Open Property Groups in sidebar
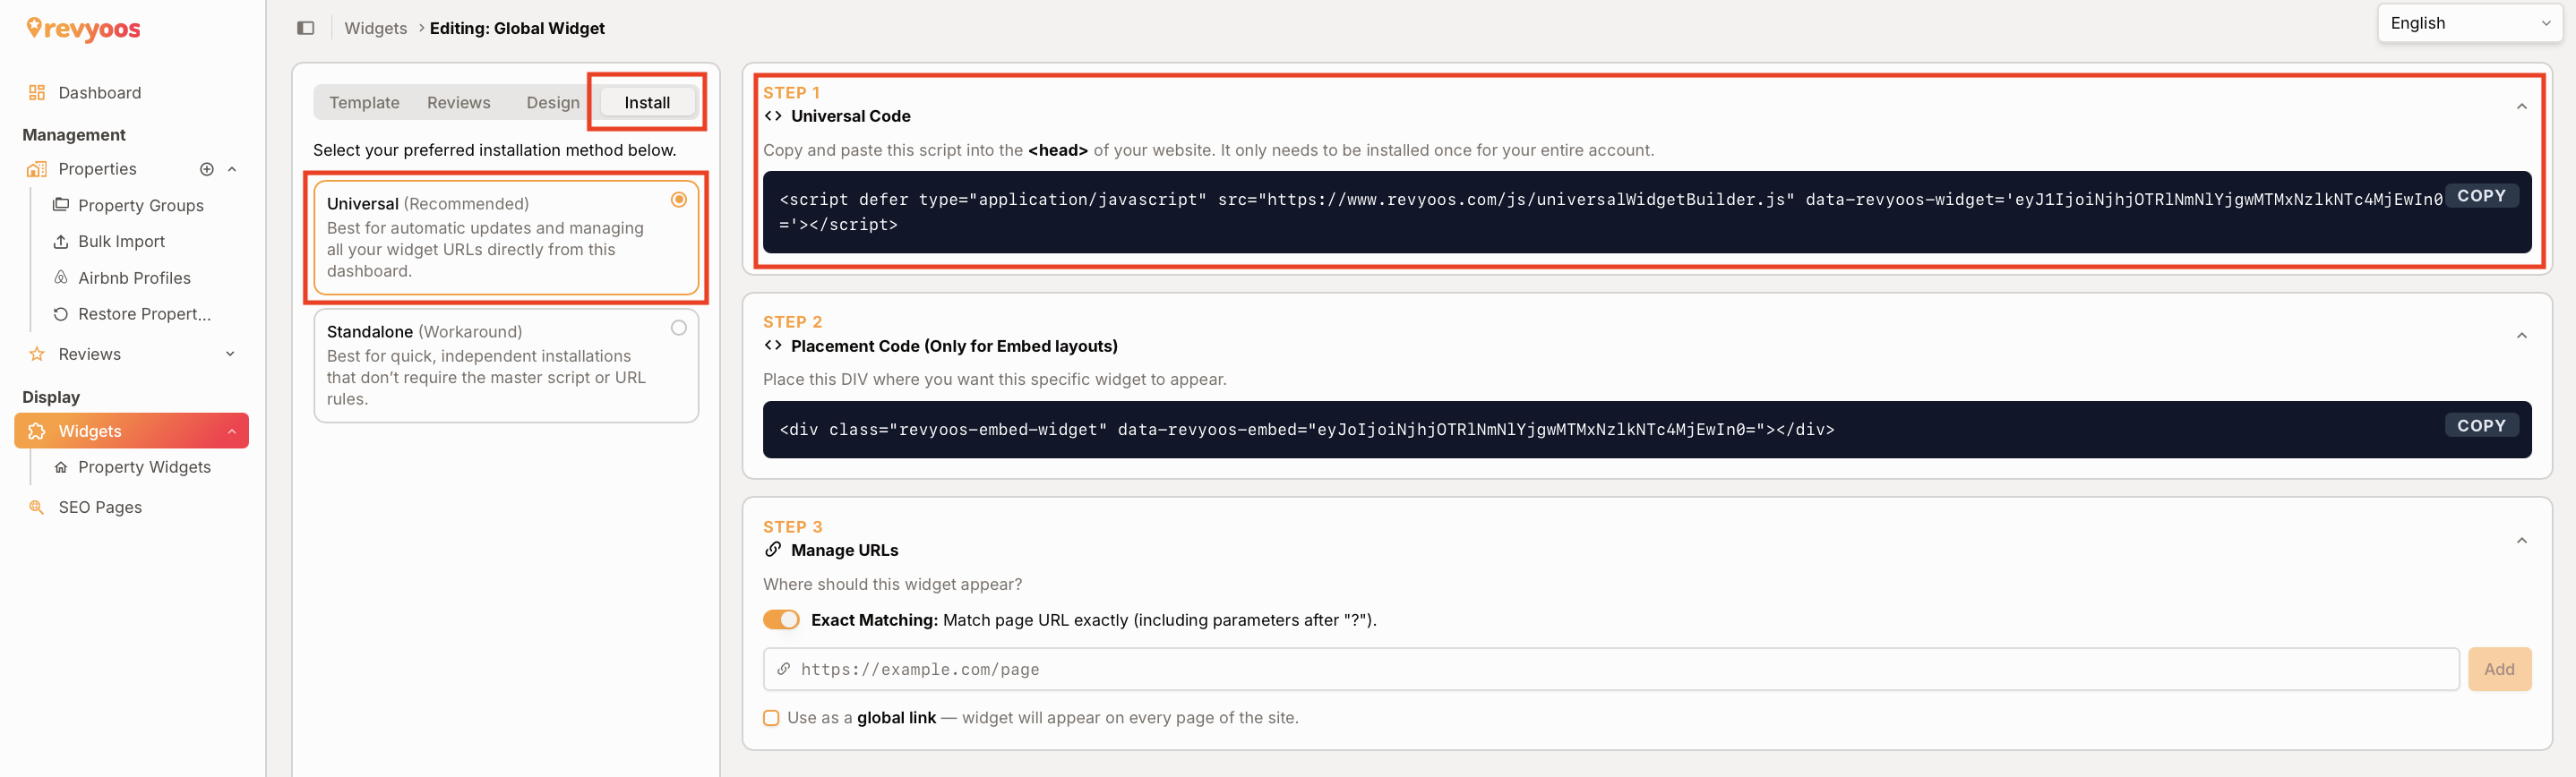 [140, 205]
